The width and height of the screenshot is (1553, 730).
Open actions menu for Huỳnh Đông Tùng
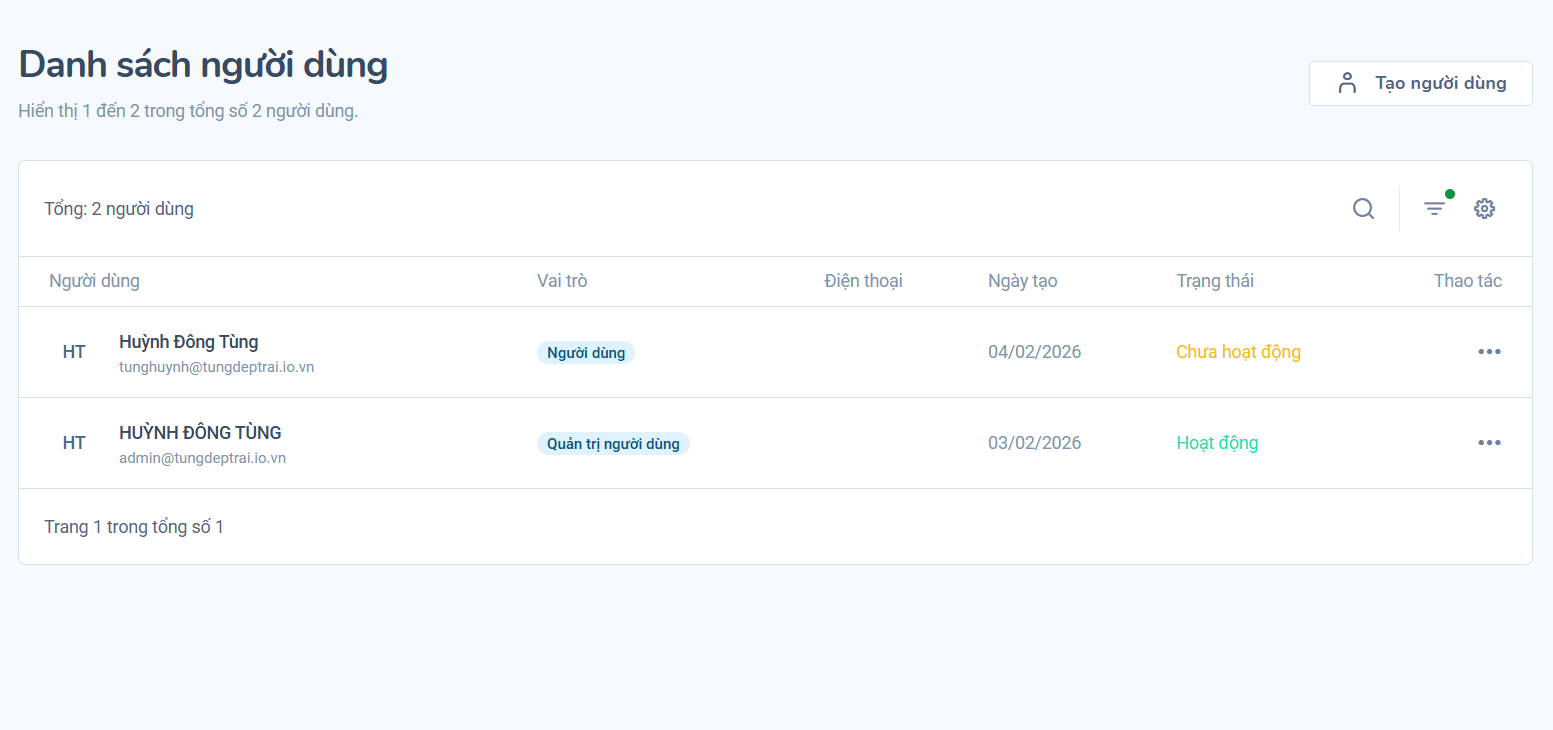1489,352
